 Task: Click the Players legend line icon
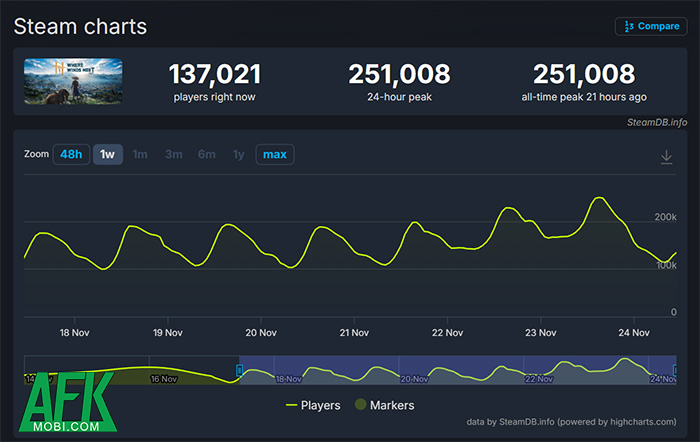(x=292, y=405)
